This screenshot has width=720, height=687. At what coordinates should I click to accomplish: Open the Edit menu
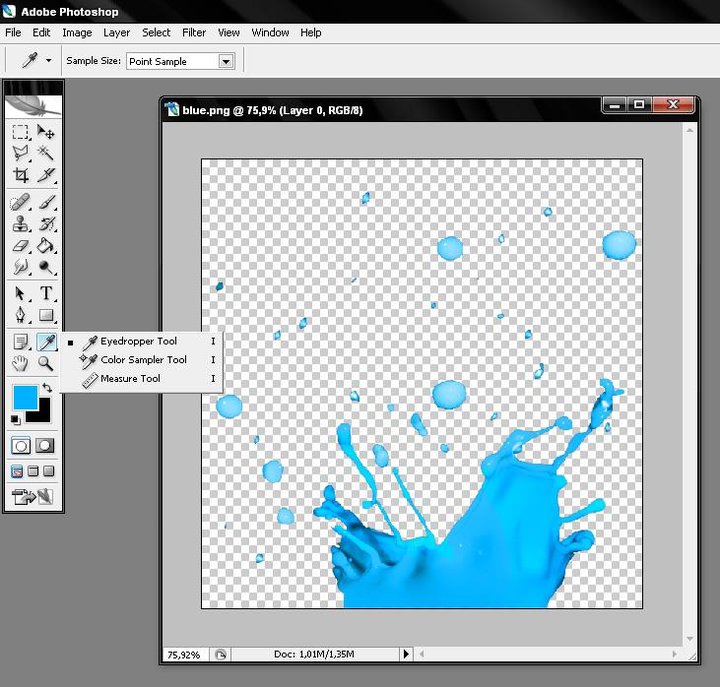(41, 33)
